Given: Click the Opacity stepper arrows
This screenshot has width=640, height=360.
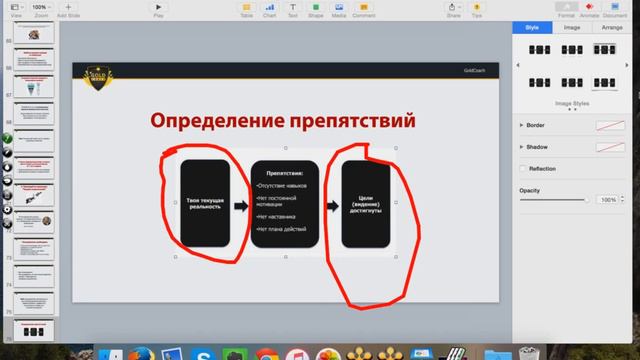Looking at the screenshot, I should click(622, 200).
